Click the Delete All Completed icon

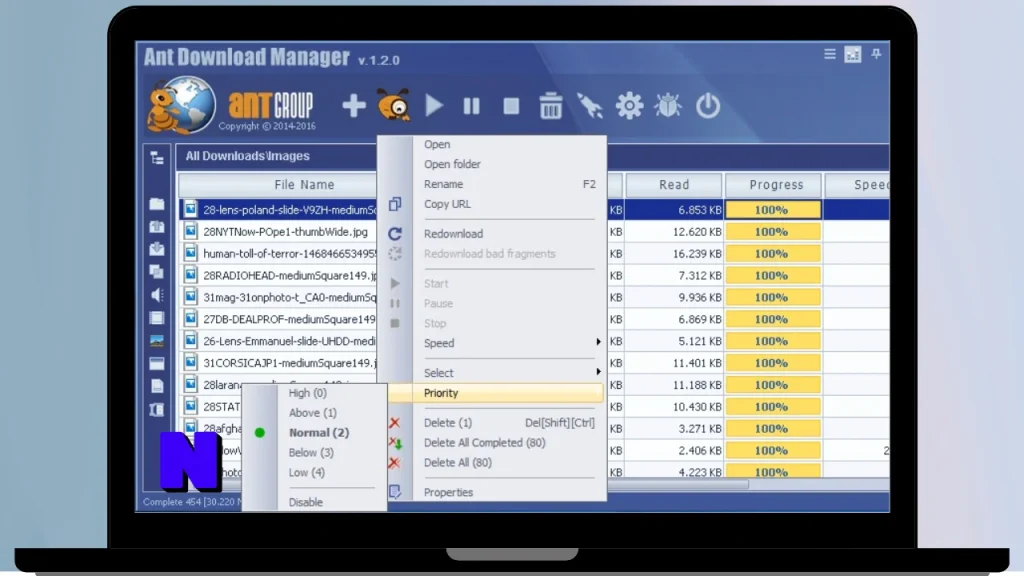coord(395,443)
